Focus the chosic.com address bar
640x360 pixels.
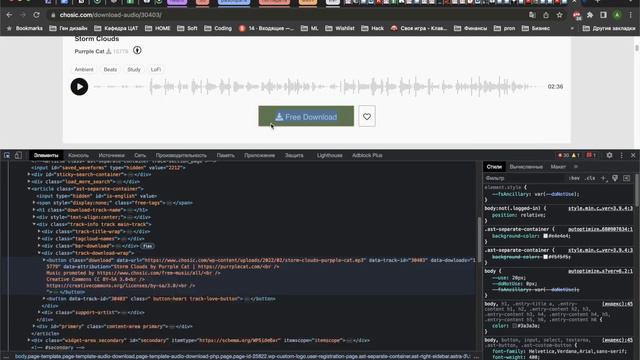[x=286, y=15]
